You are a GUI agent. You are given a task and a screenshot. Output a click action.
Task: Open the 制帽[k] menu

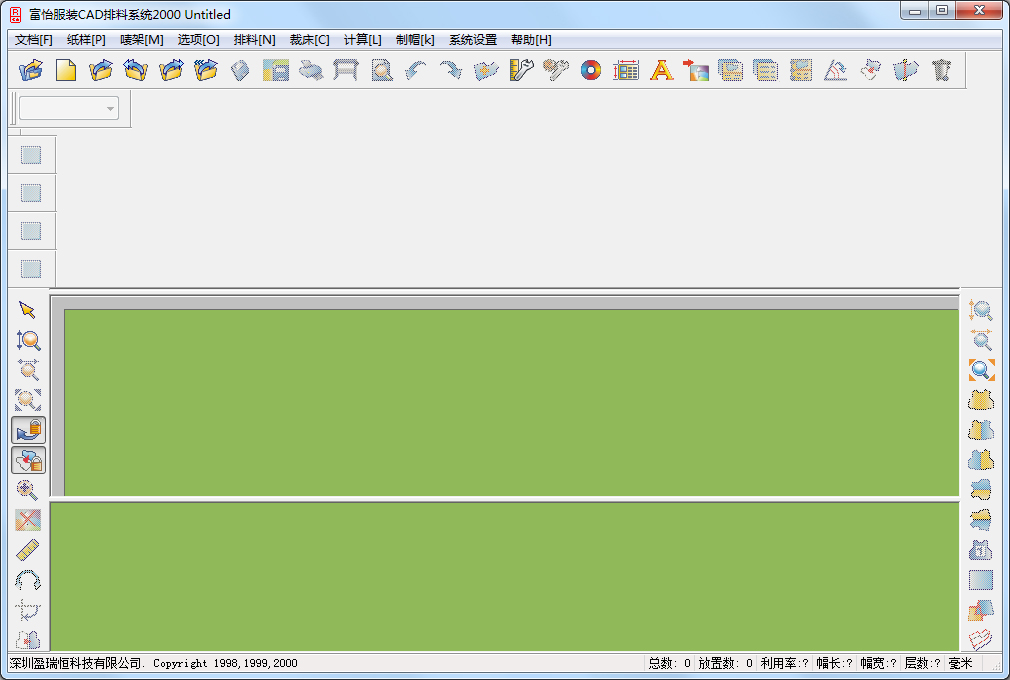[x=415, y=40]
